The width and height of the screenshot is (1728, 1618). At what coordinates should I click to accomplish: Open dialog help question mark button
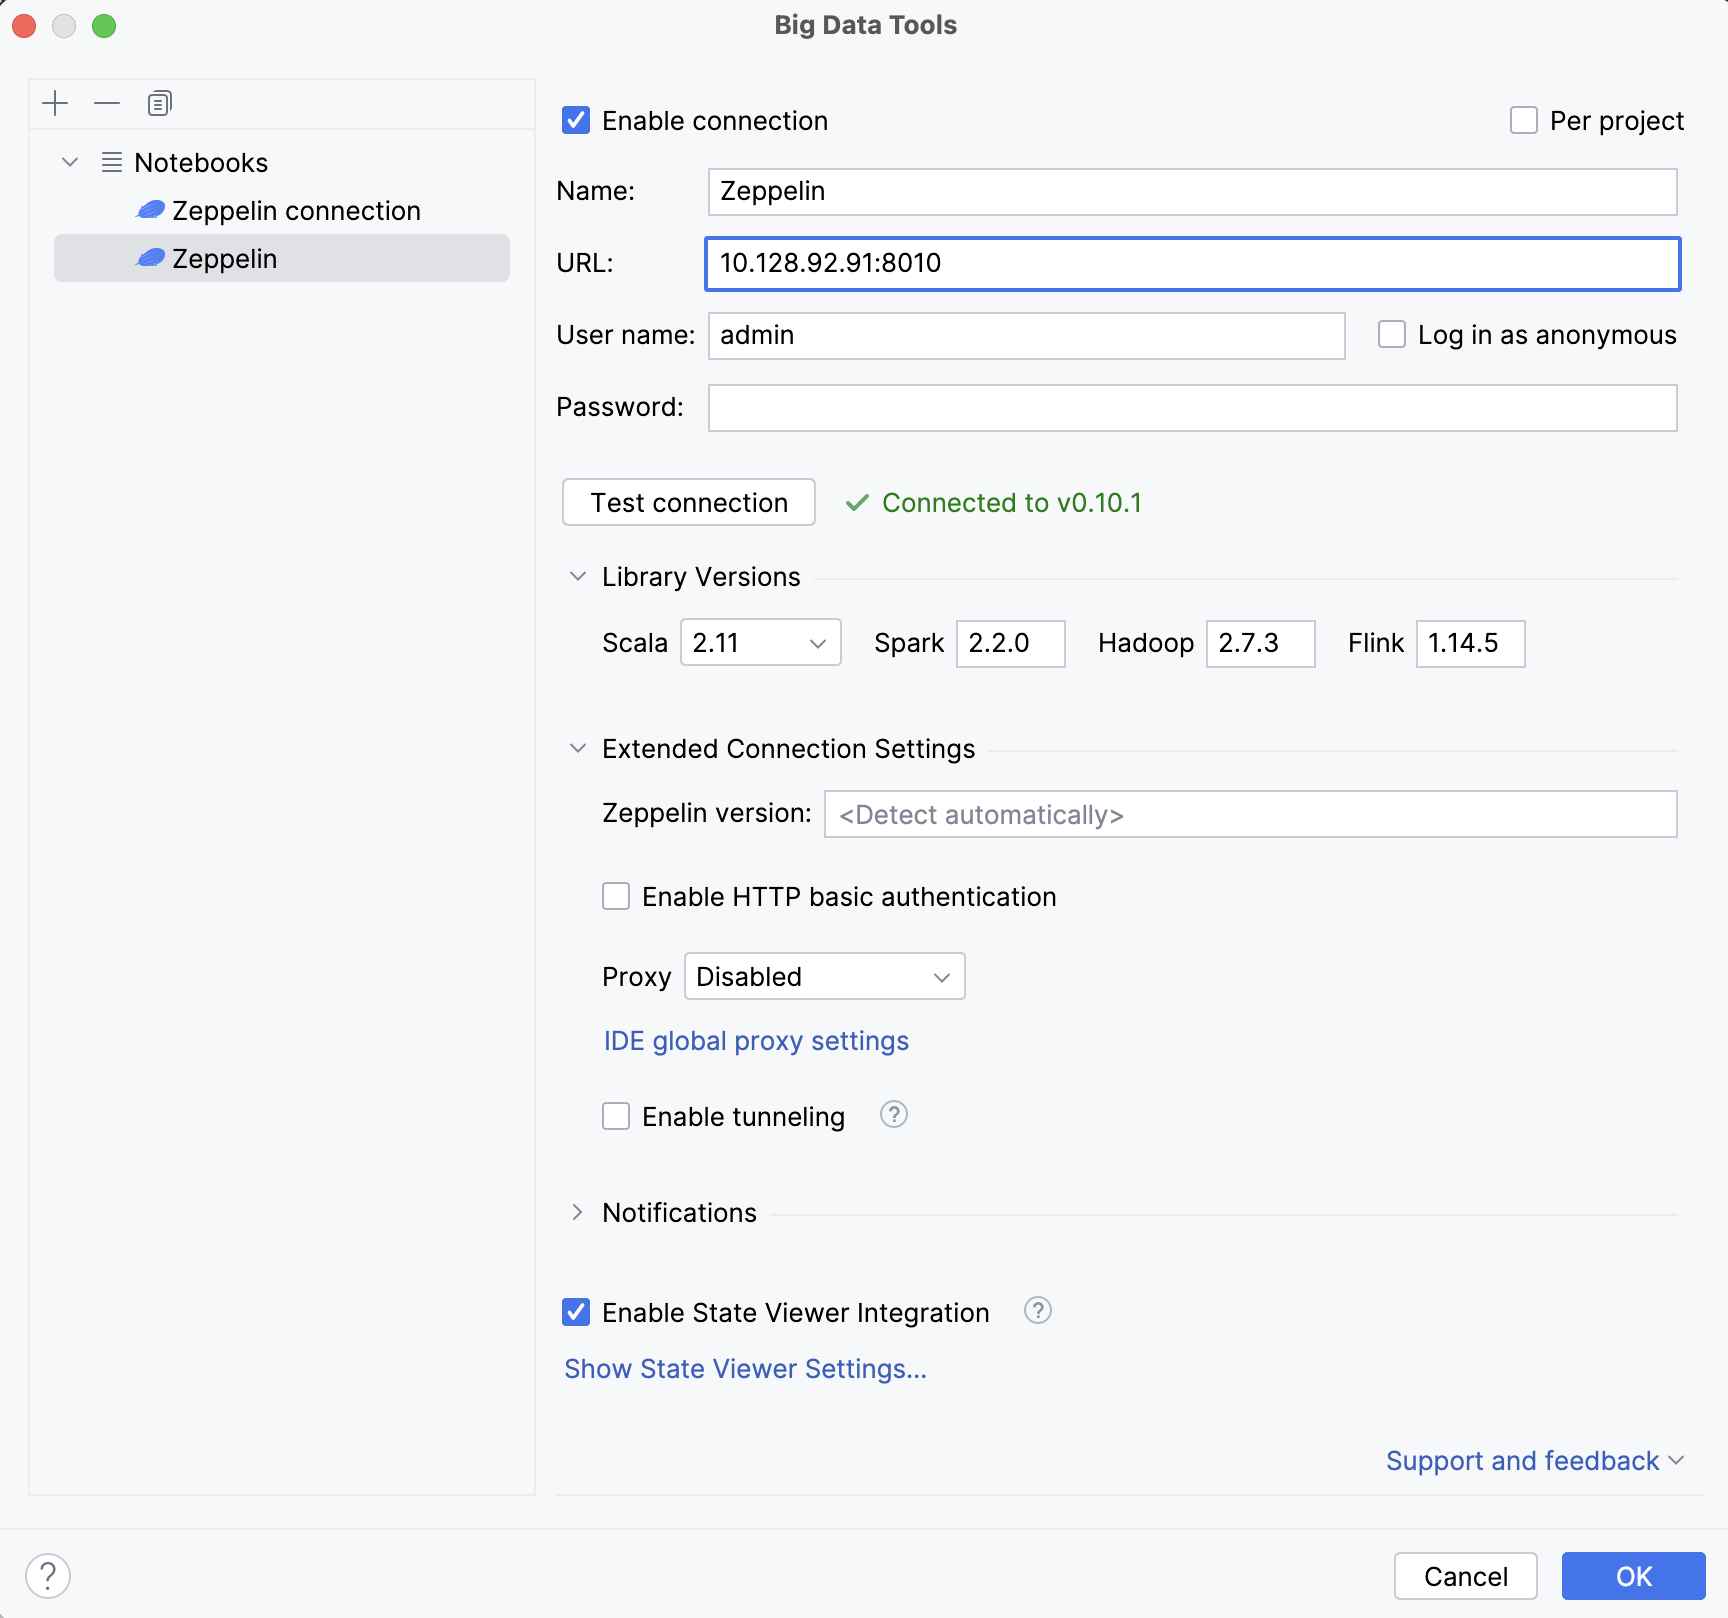click(48, 1576)
